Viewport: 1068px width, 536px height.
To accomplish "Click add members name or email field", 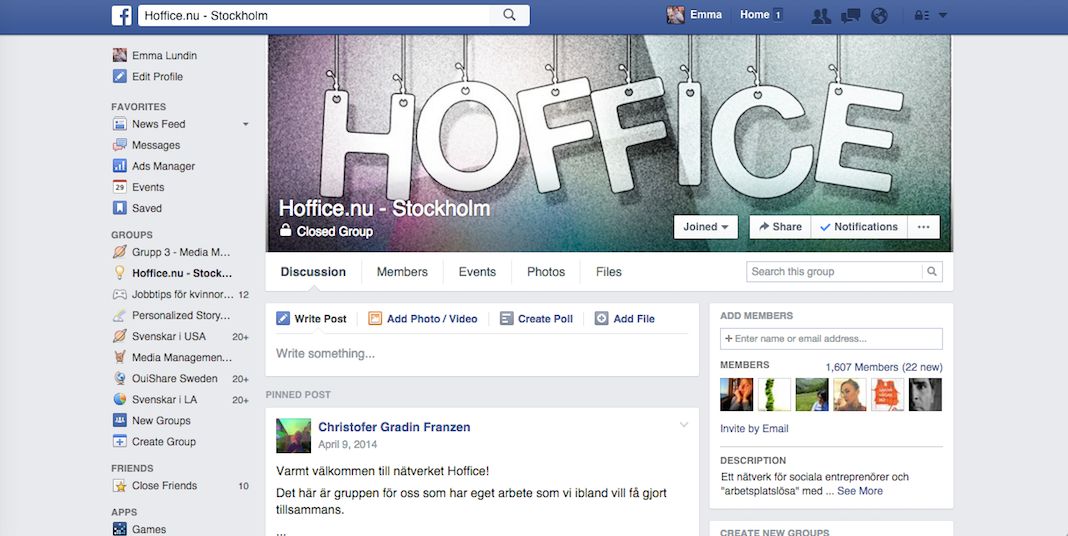I will 832,338.
